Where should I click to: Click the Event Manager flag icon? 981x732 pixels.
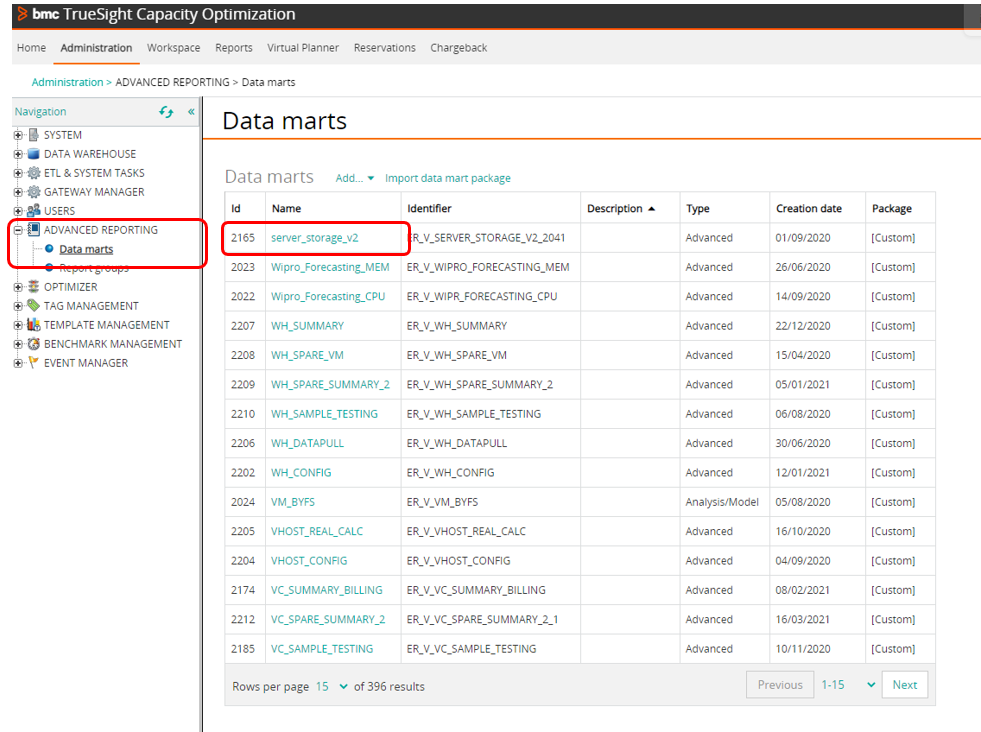pyautogui.click(x=34, y=363)
